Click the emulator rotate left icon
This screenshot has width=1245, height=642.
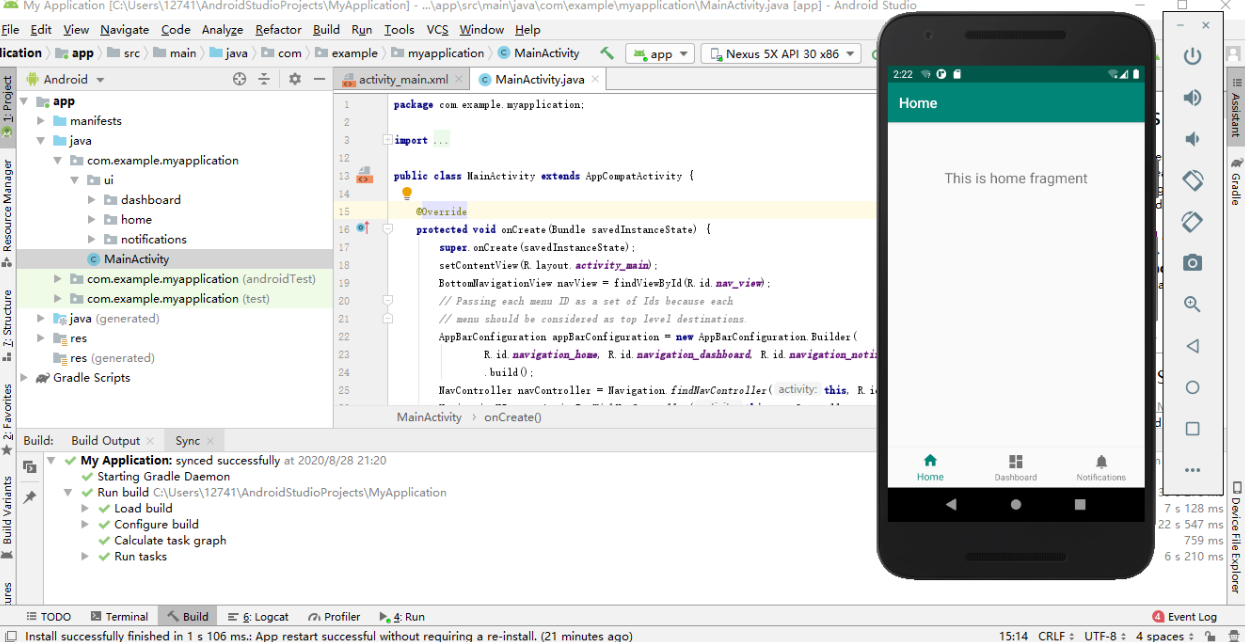1192,180
